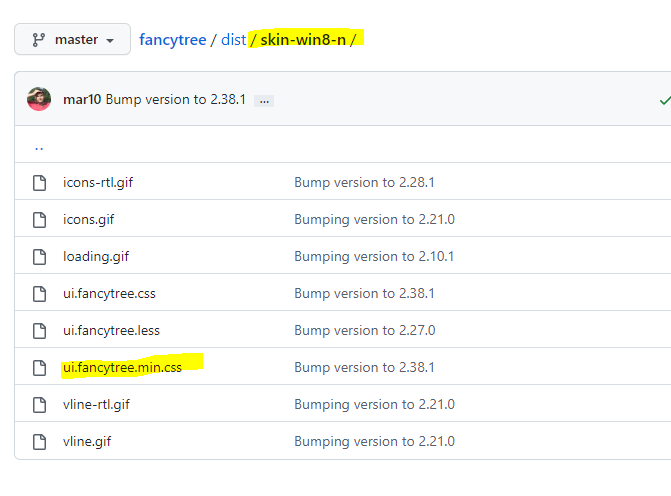The width and height of the screenshot is (671, 496).
Task: Open the latest commit message Bump version to 2.38.1
Action: click(x=175, y=99)
